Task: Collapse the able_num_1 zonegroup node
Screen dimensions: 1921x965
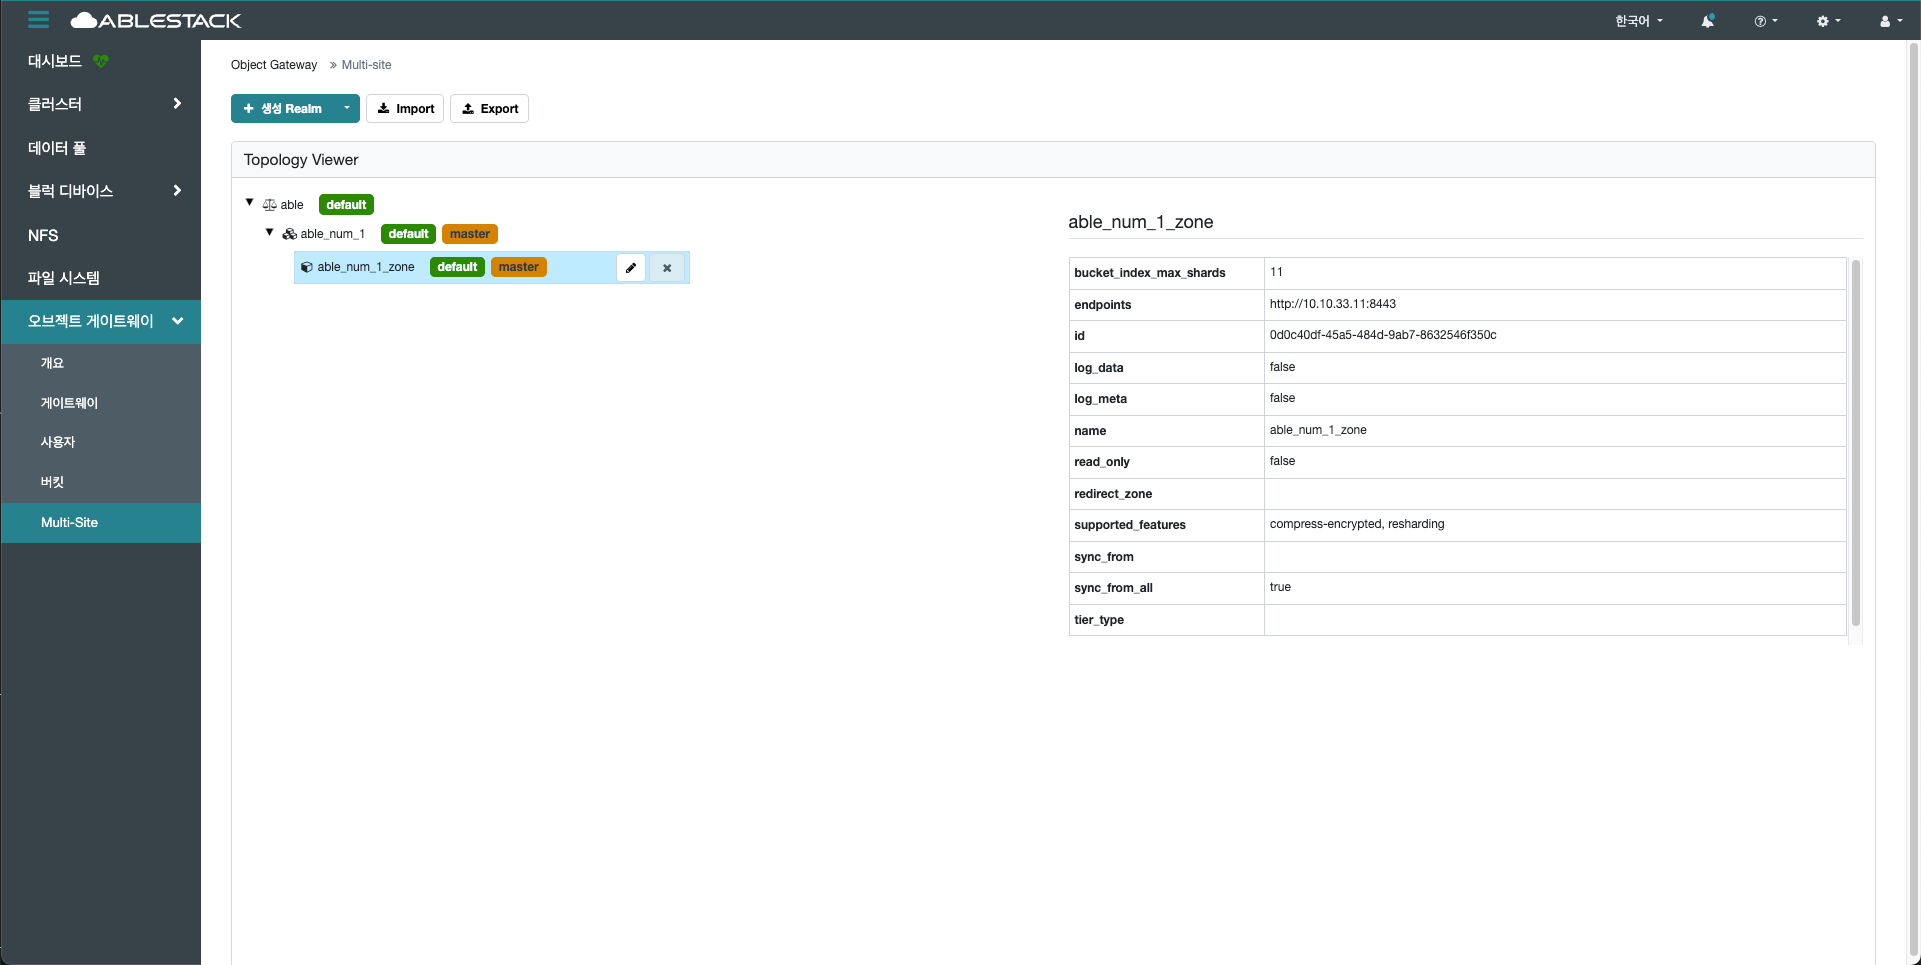Action: pos(269,232)
